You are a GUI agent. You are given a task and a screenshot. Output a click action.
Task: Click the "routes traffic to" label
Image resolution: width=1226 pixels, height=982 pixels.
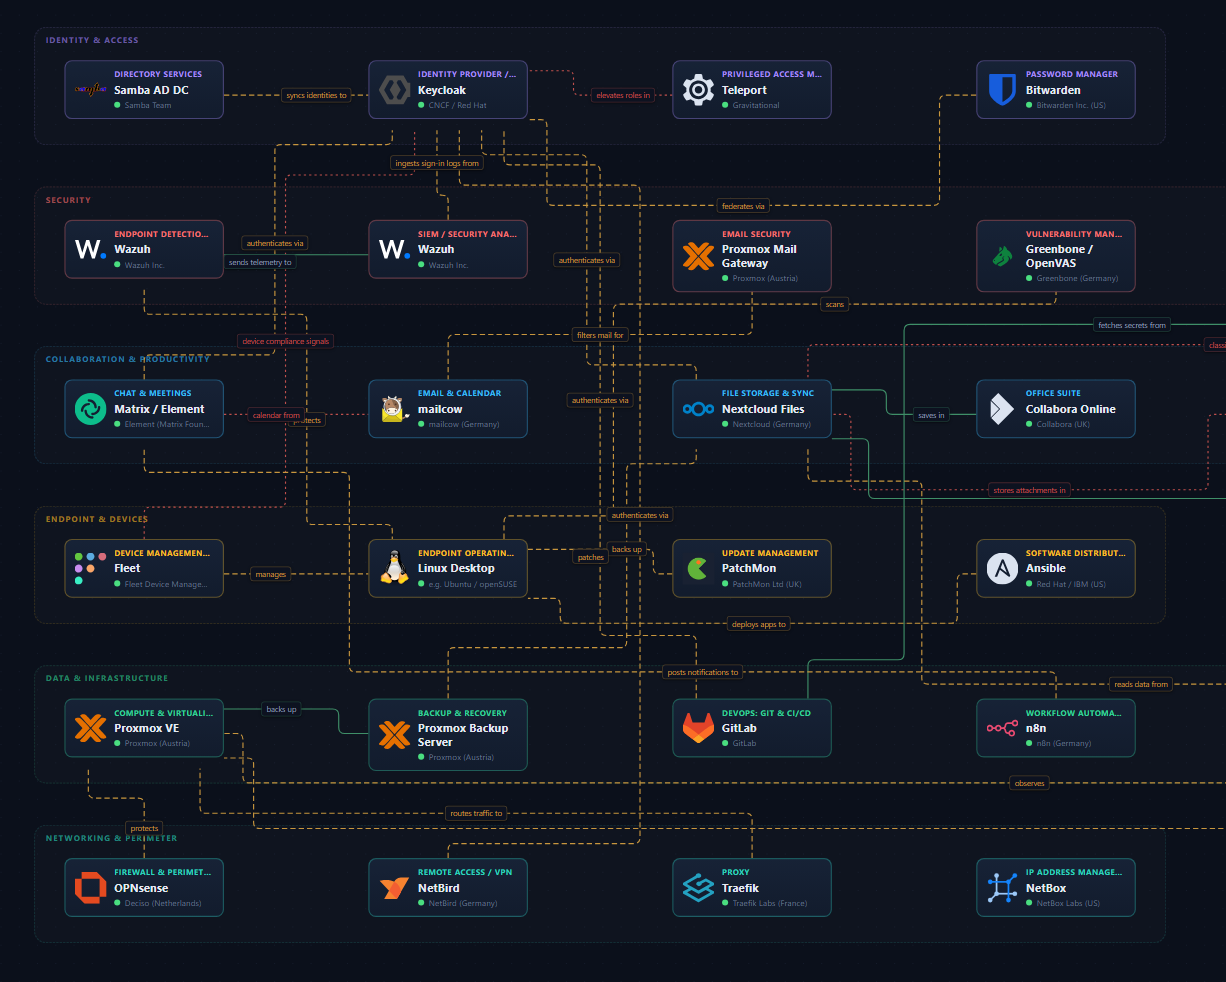click(476, 813)
